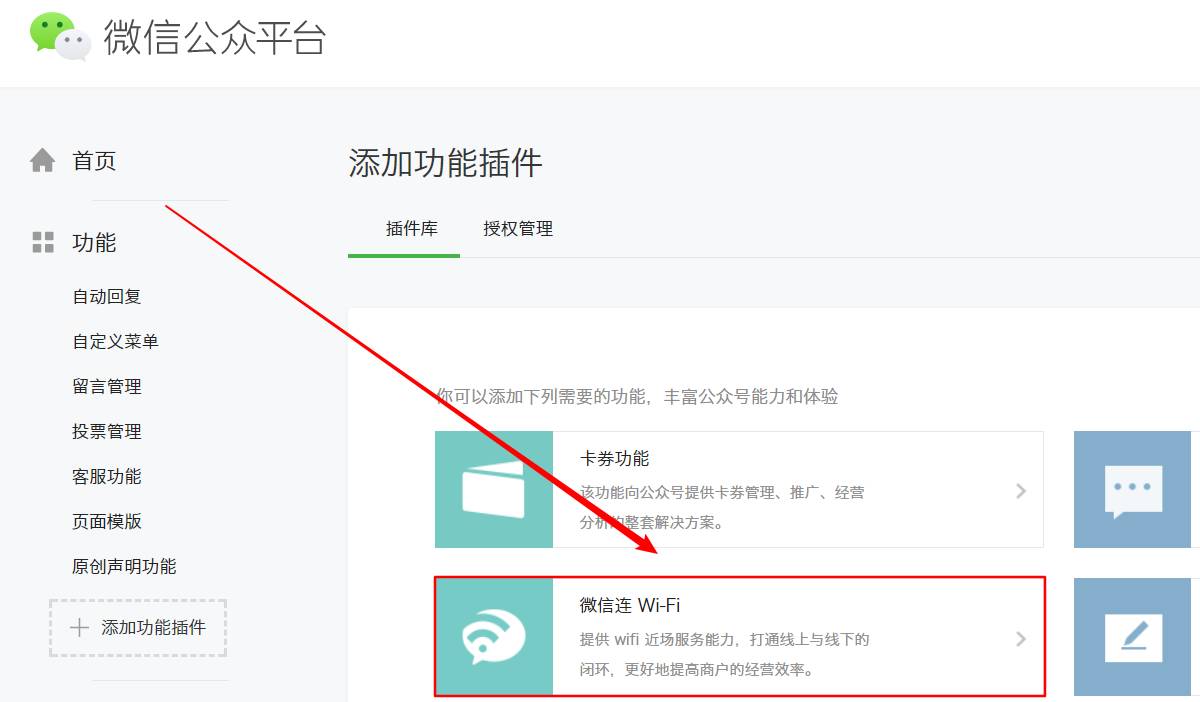Expand the 微信连 Wi-Fi chevron arrow
The width and height of the screenshot is (1200, 702).
coord(1021,638)
